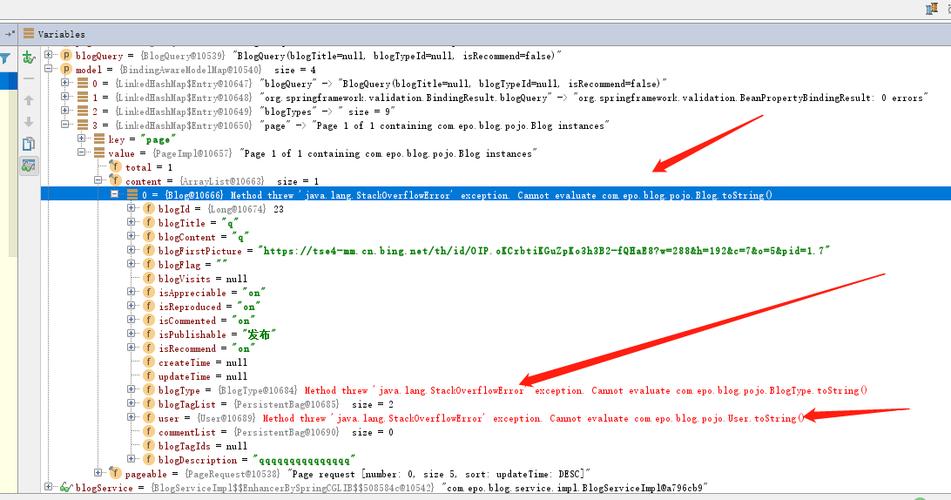Viewport: 951px width, 500px height.
Task: Expand the blogDescription node
Action: tap(131, 459)
